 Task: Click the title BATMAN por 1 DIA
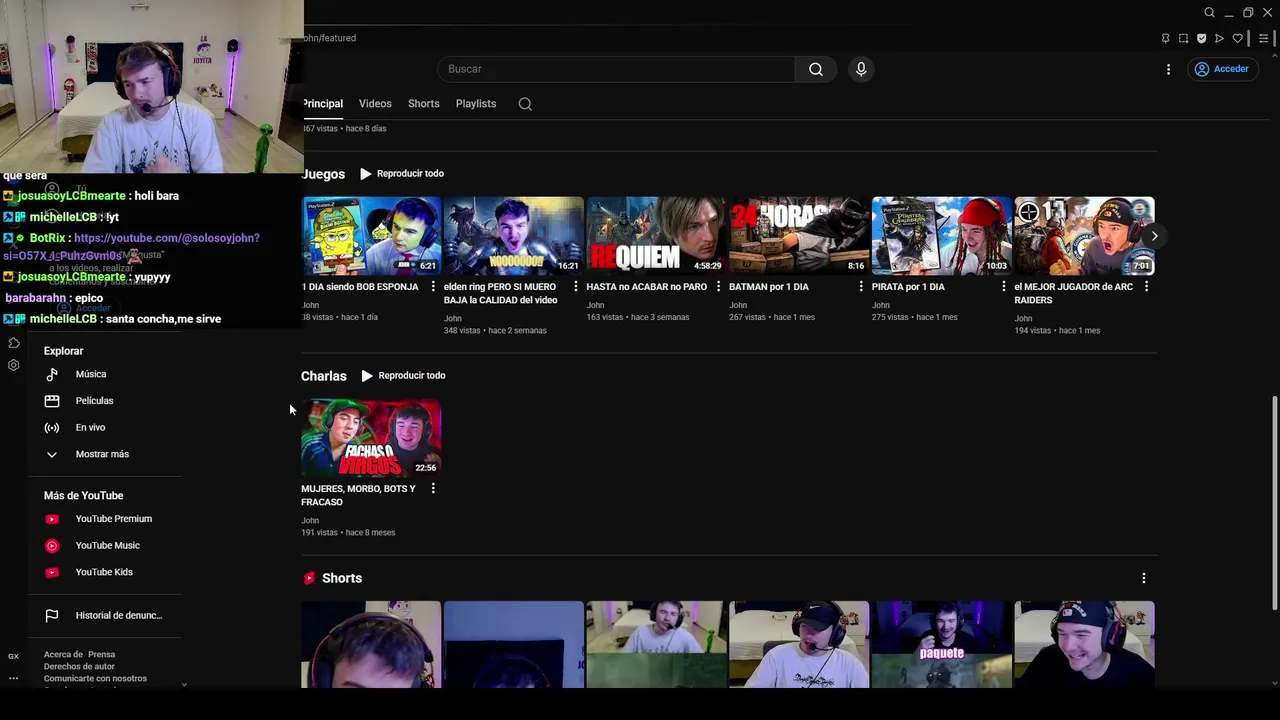coord(769,287)
